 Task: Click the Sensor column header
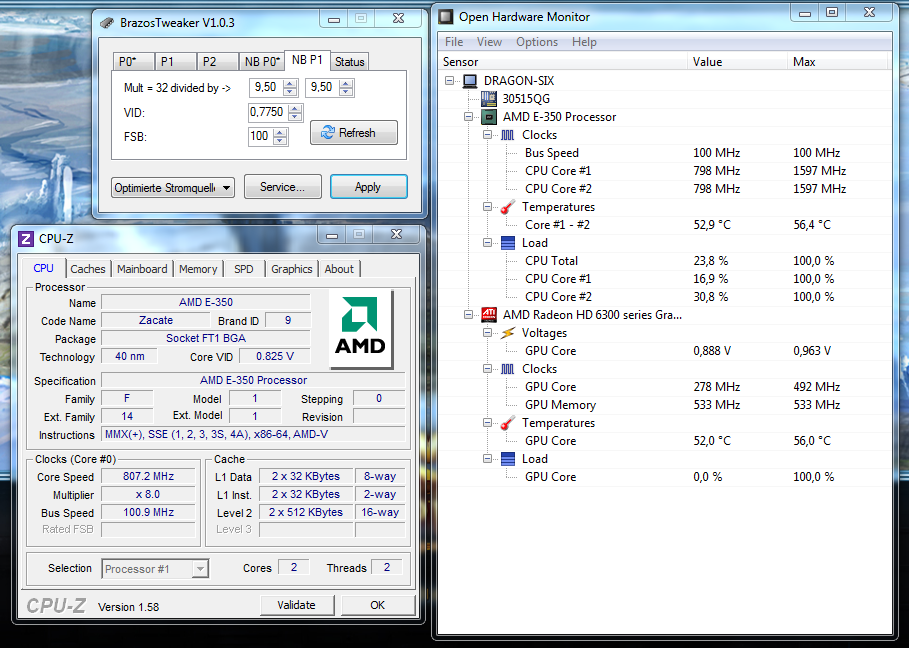click(x=562, y=62)
